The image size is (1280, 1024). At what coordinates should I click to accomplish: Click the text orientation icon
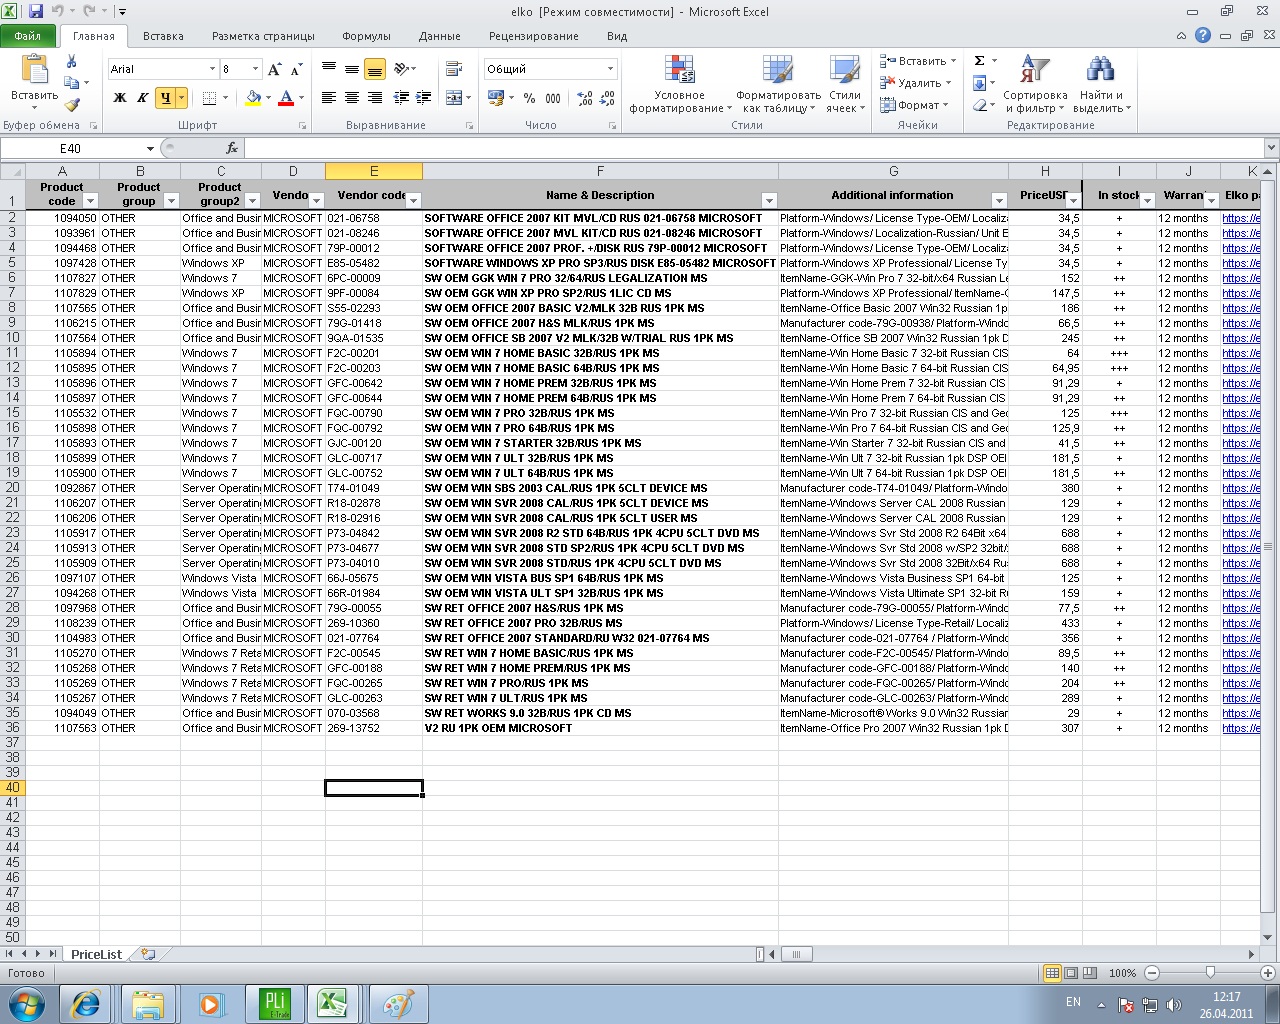(402, 69)
